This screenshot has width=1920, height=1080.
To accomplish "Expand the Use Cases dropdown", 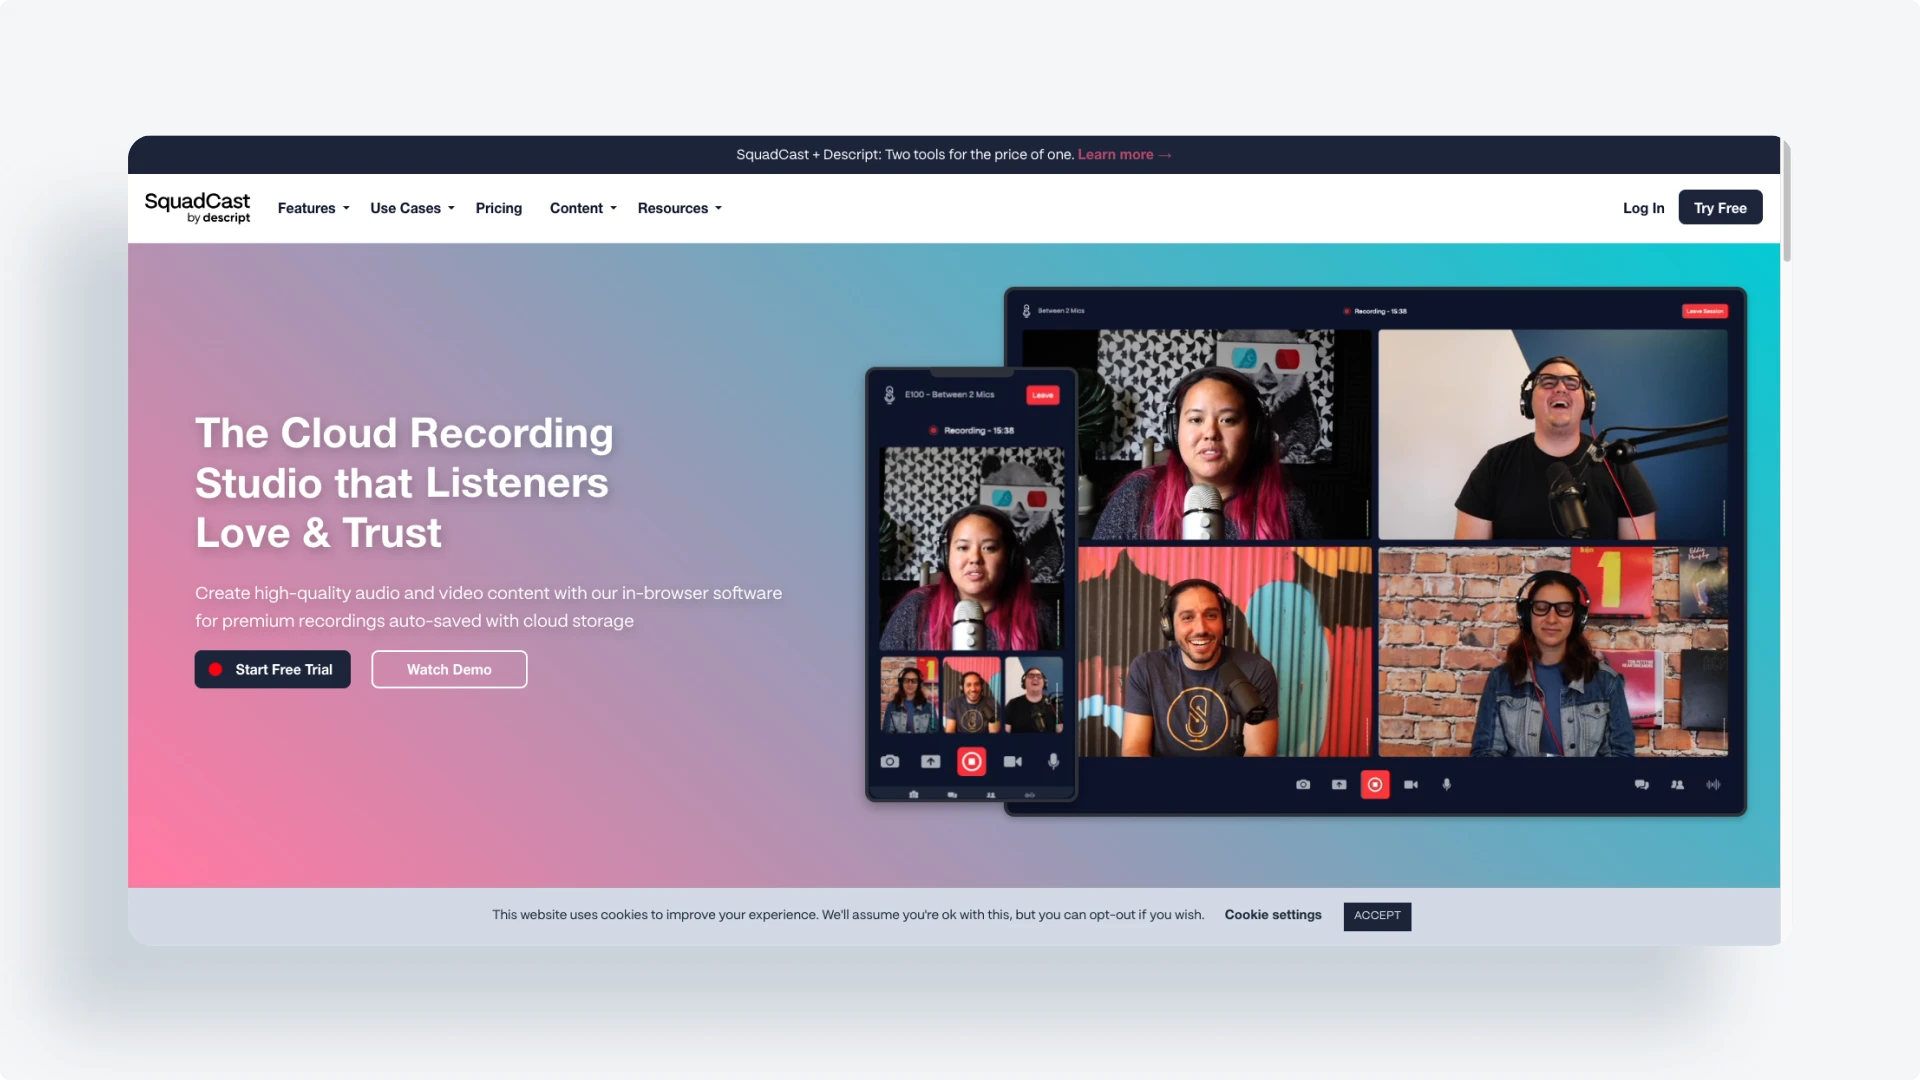I will [x=411, y=208].
